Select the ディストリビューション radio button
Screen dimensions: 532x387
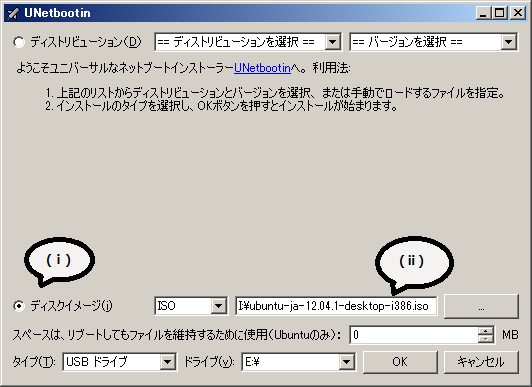pos(19,42)
